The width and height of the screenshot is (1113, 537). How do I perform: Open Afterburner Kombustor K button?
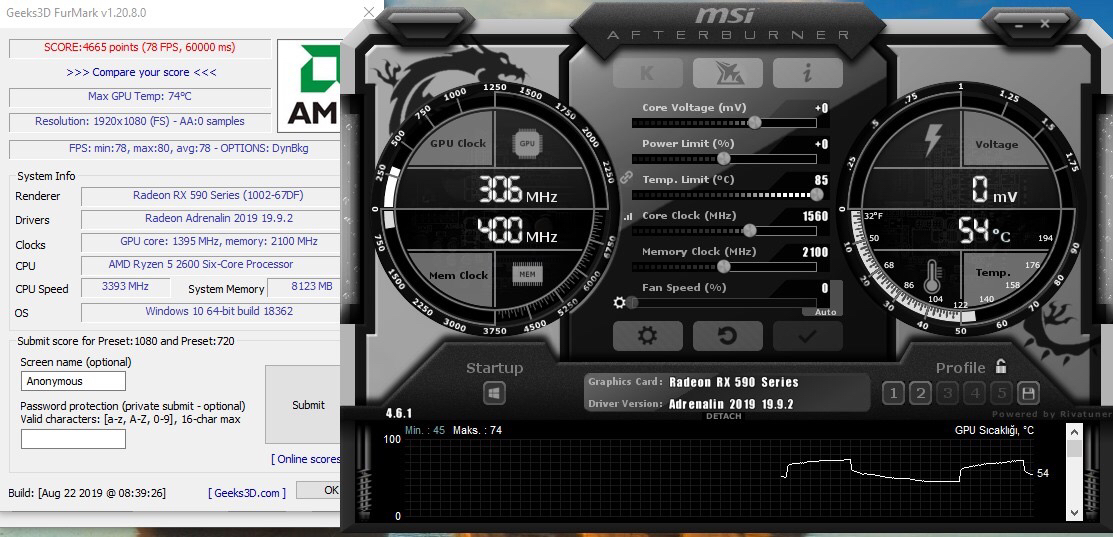(647, 73)
